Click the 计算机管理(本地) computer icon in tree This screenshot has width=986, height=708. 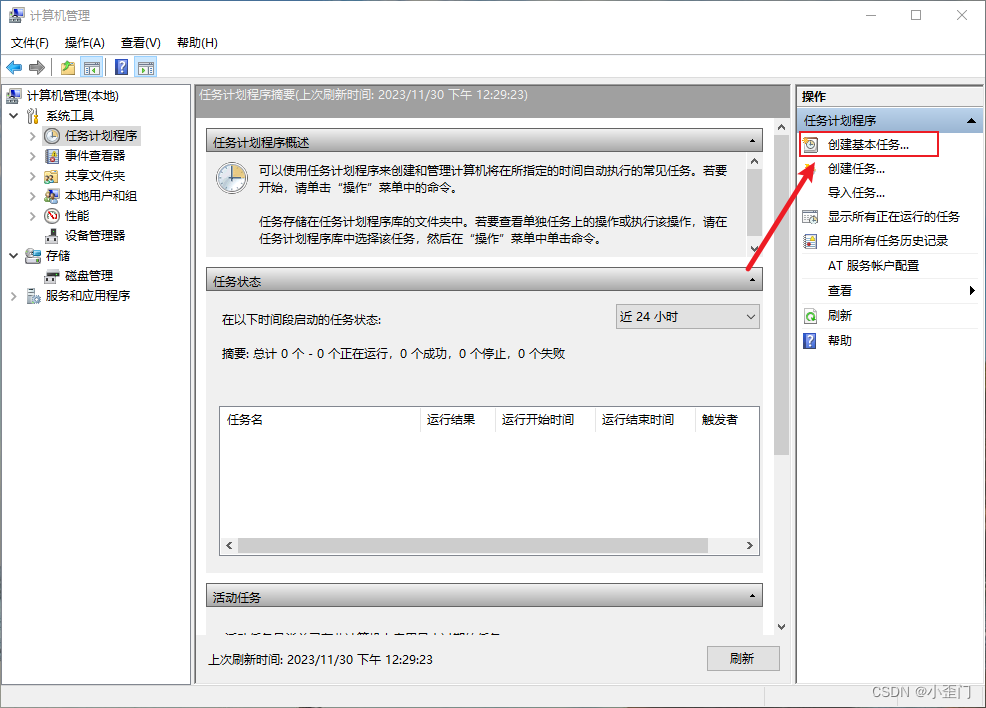[14, 96]
